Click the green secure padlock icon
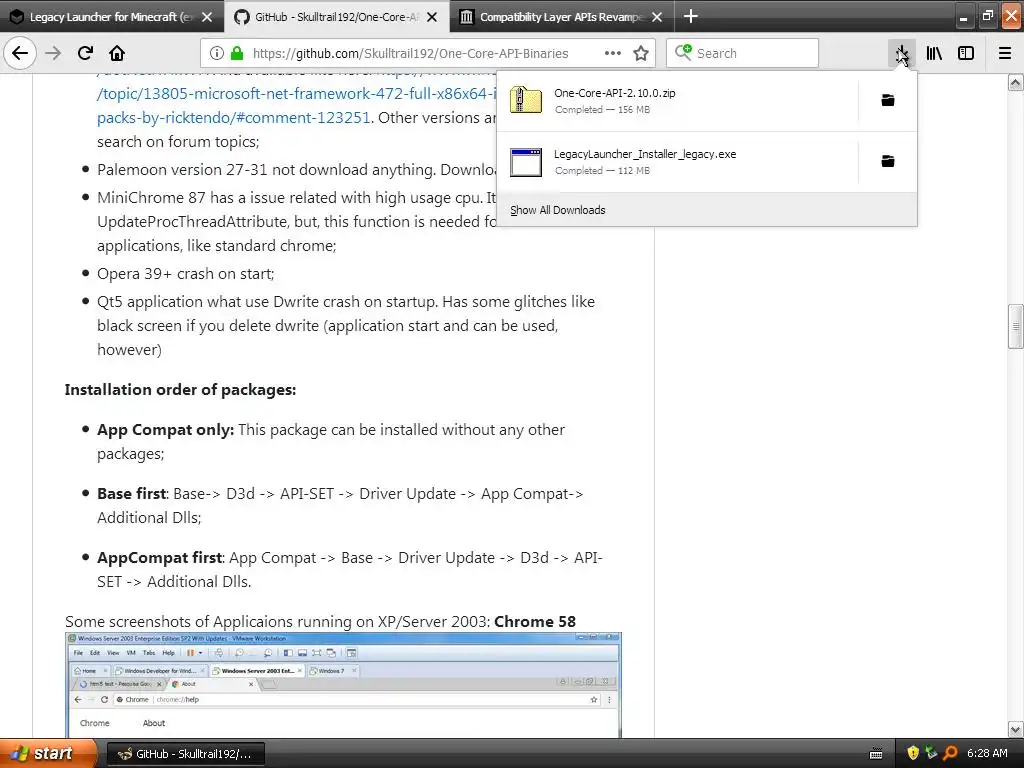 point(237,53)
